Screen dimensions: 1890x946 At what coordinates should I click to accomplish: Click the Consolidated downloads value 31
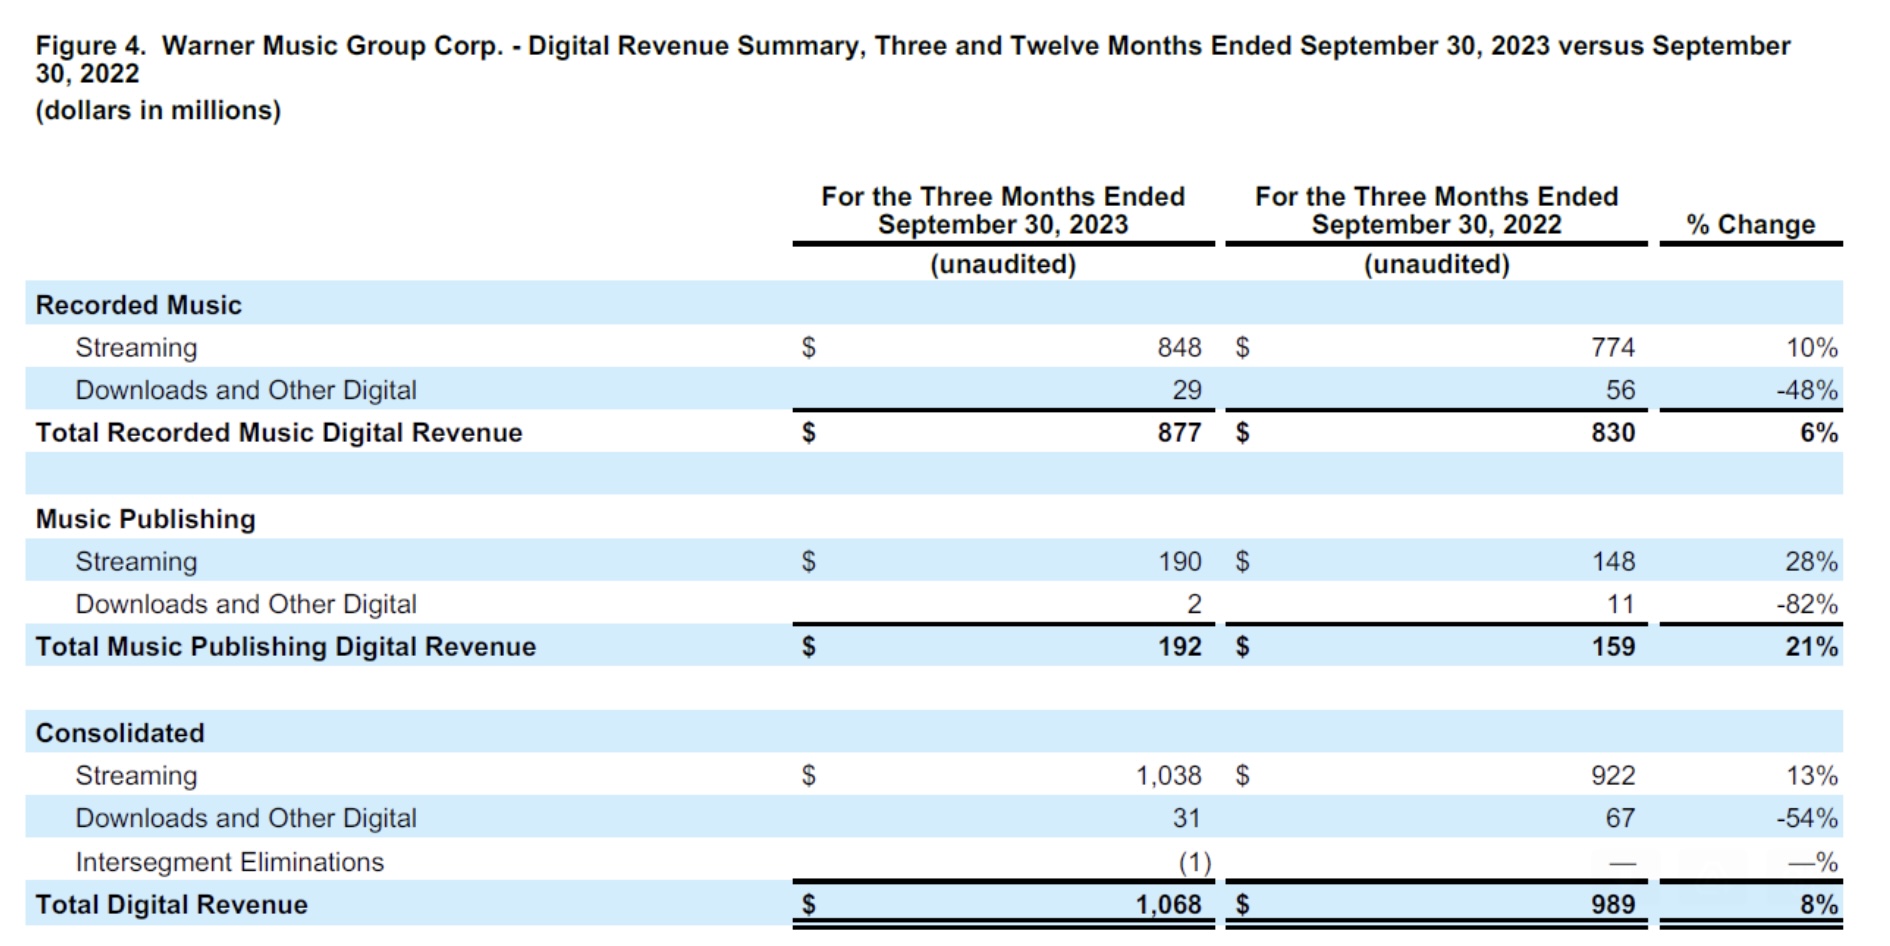point(1187,818)
